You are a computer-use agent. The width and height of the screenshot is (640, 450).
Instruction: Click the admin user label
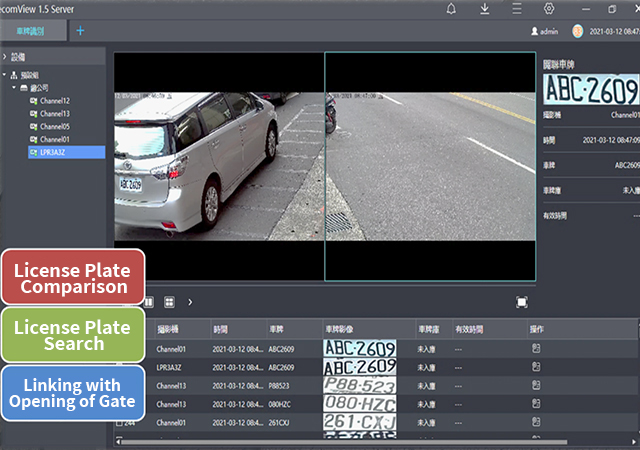544,31
